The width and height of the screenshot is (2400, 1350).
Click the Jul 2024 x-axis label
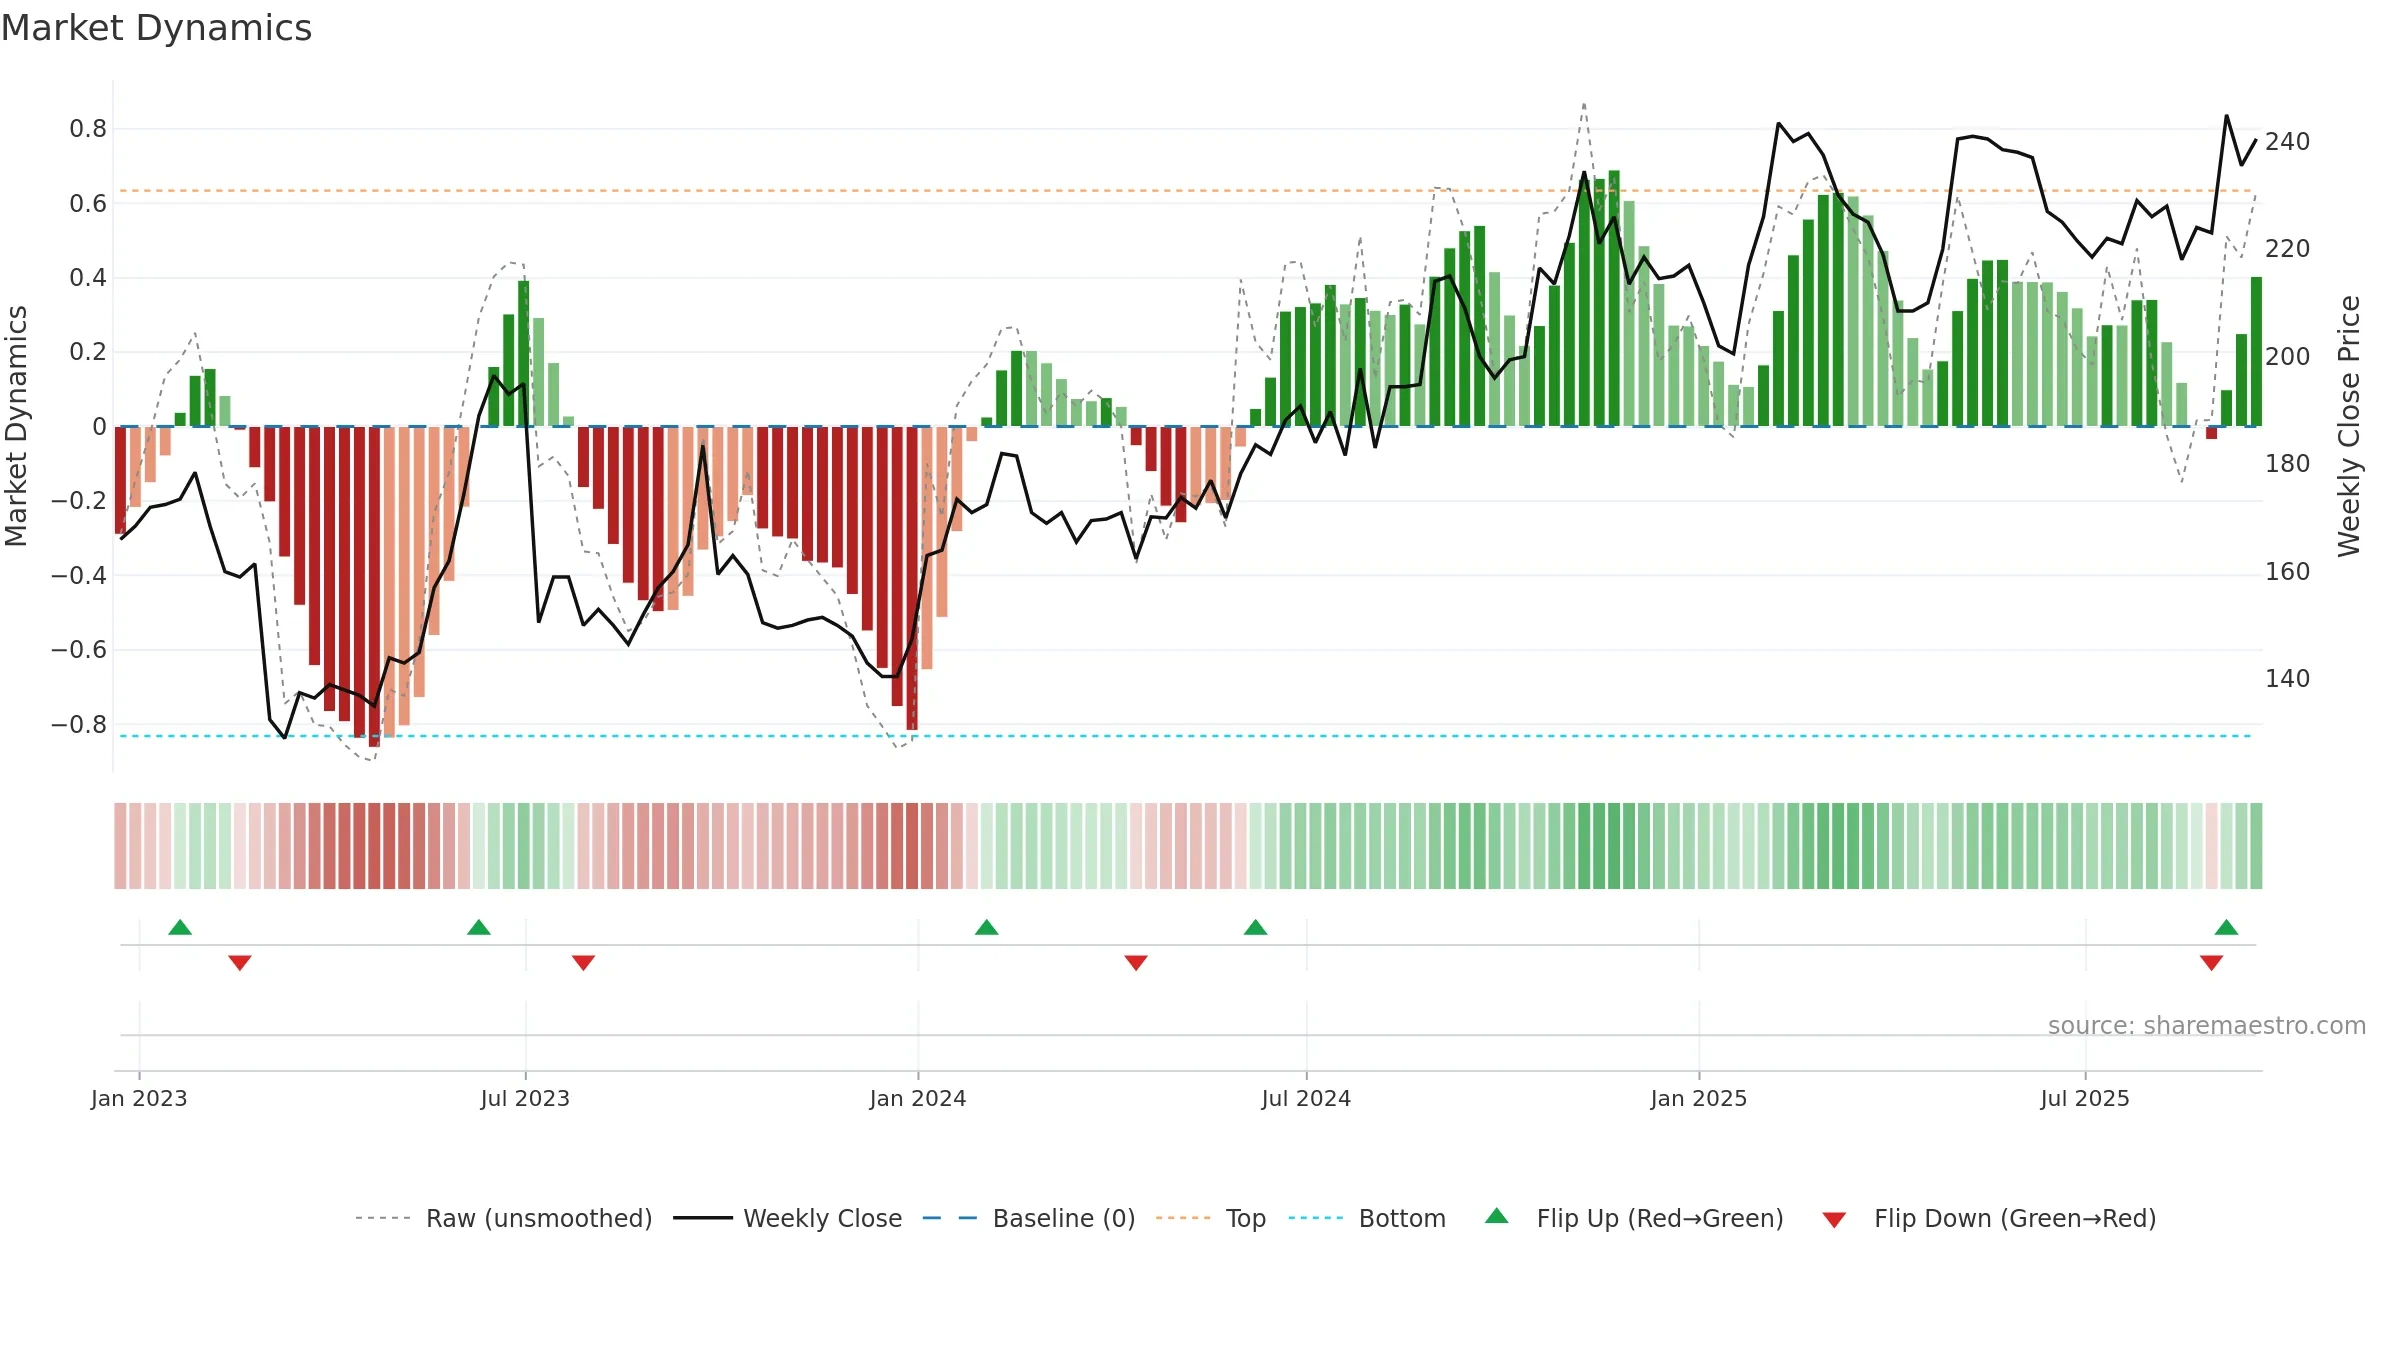tap(1306, 1098)
